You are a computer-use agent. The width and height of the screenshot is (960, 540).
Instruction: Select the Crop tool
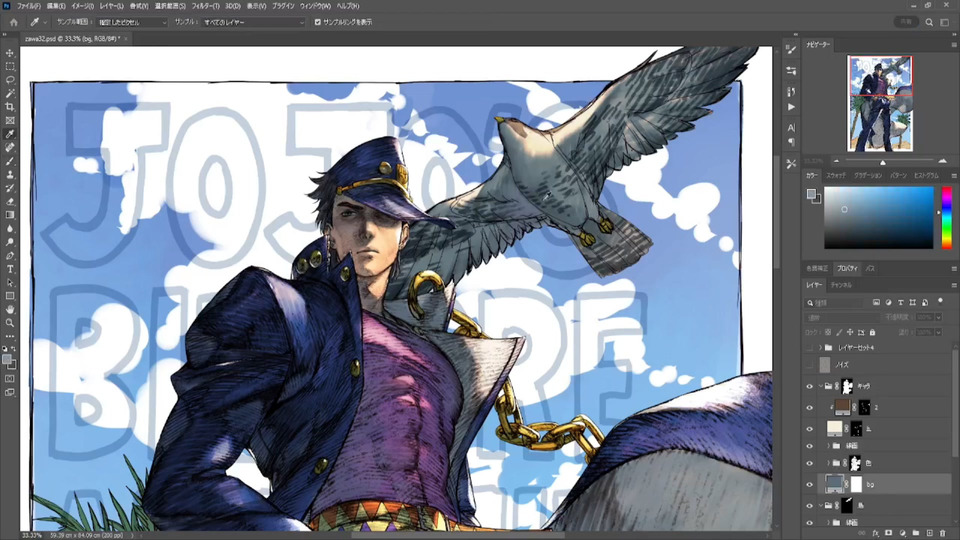click(x=10, y=107)
